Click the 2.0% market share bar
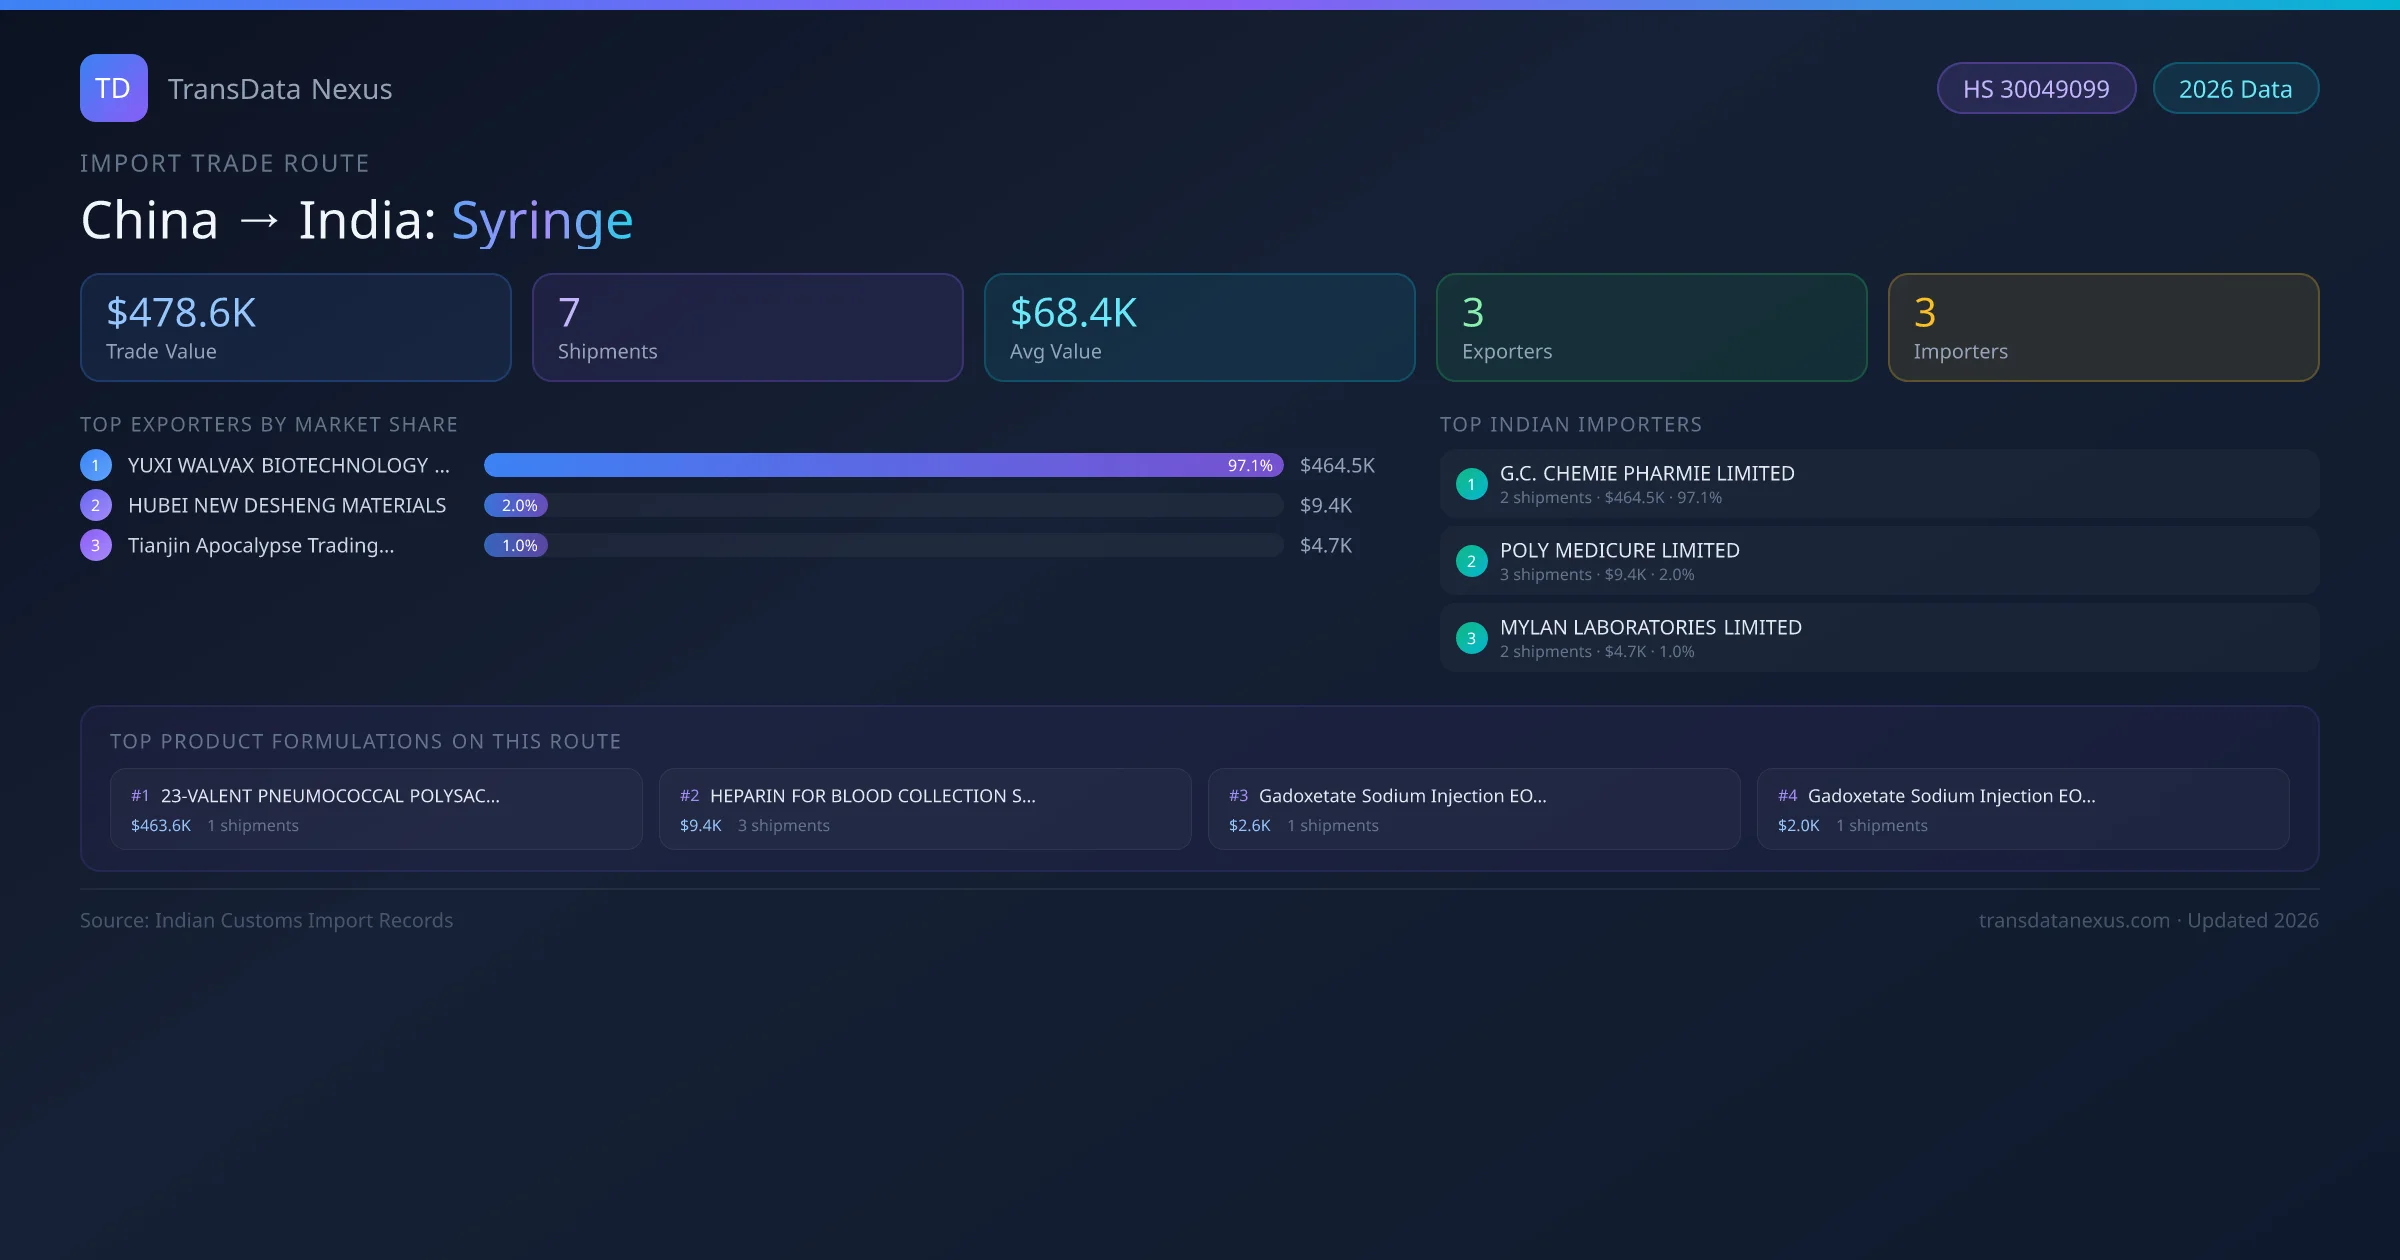The height and width of the screenshot is (1260, 2400). (x=516, y=505)
